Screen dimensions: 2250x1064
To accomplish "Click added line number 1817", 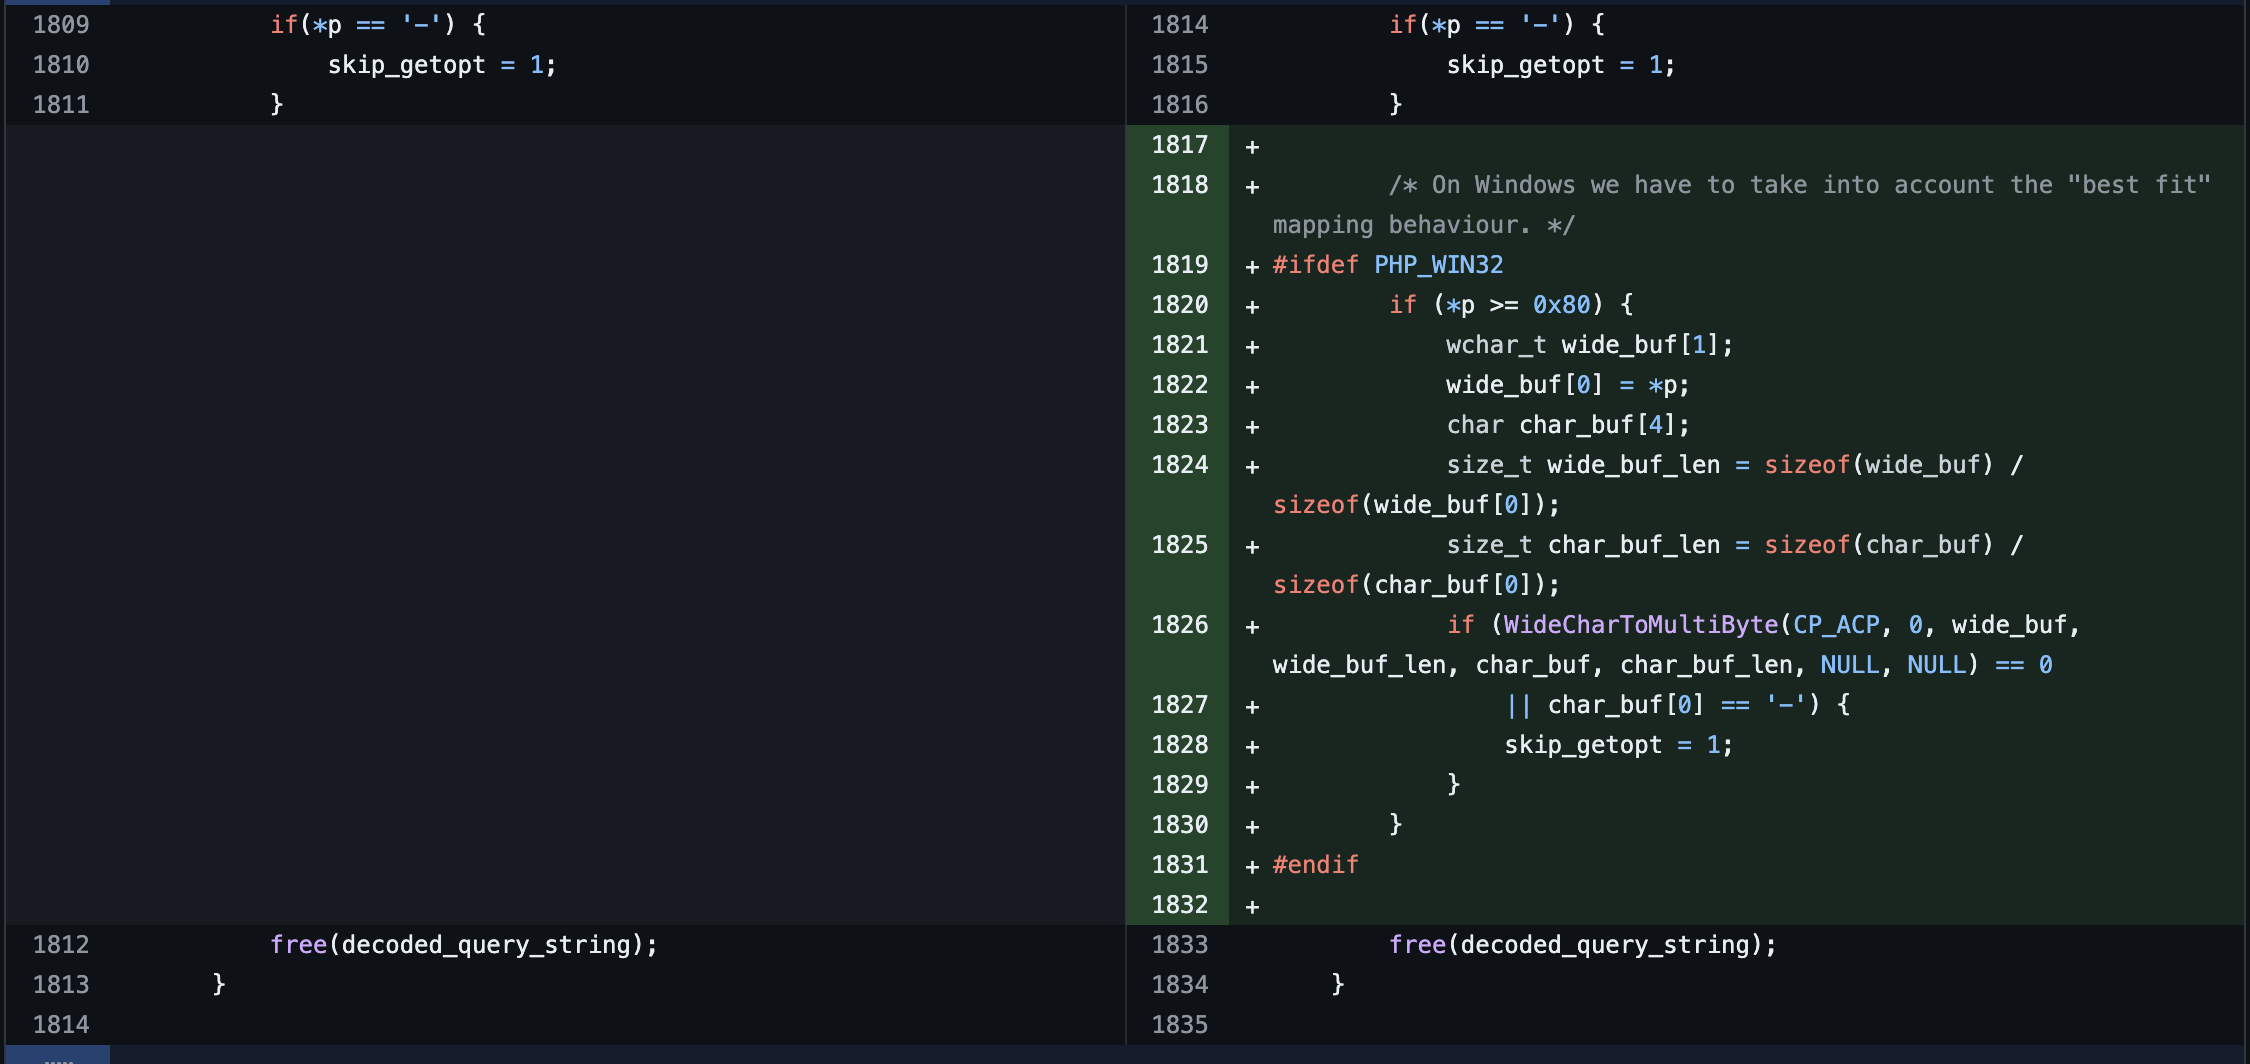I will (1180, 145).
